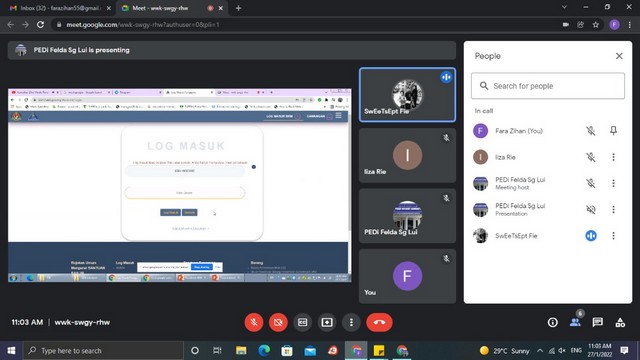Select the SwEeTsEpt Fie video tile
Viewport: 640px width, 360px height.
[x=407, y=95]
